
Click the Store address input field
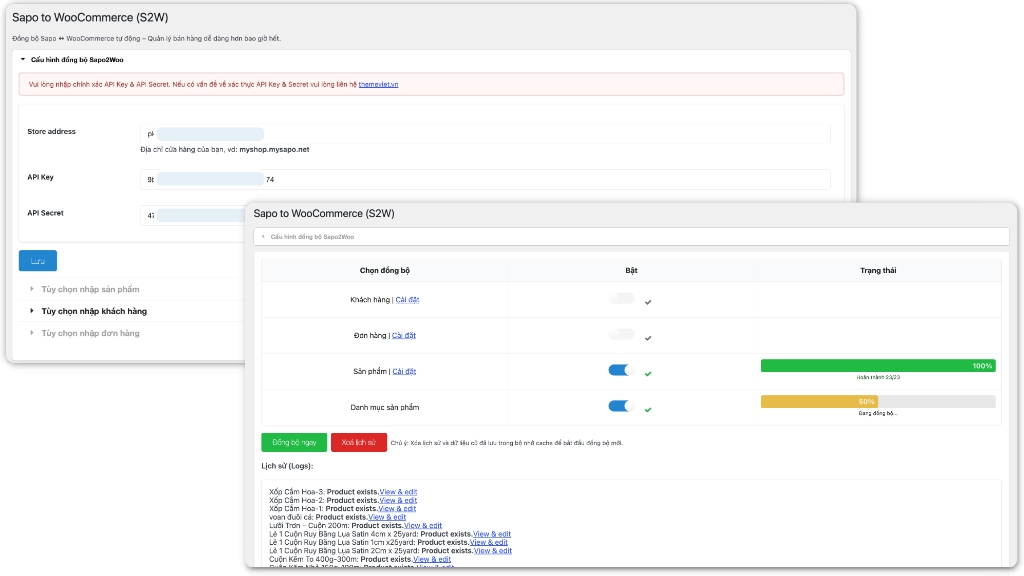pos(485,134)
